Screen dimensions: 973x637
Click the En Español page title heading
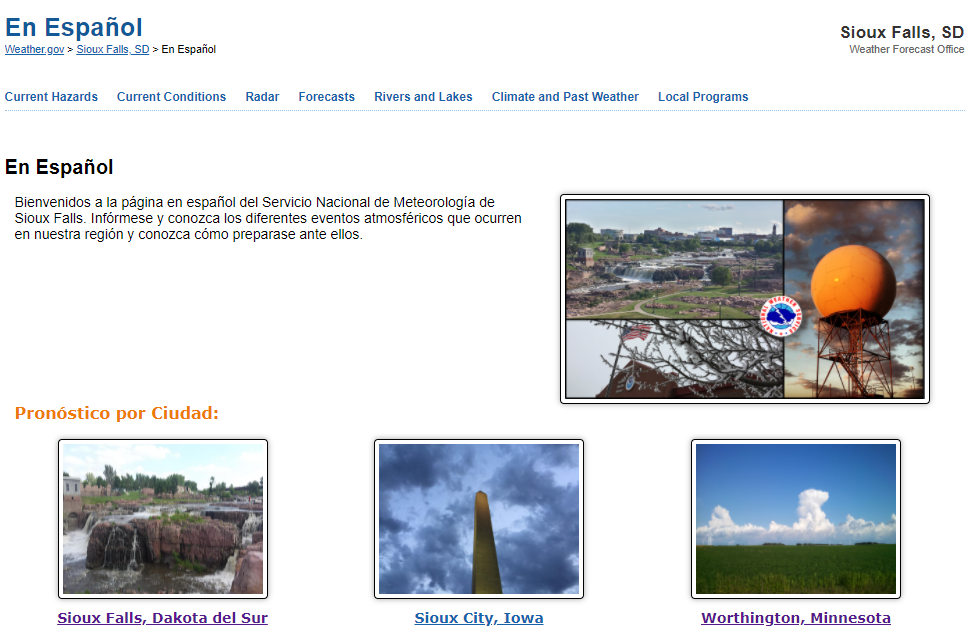[x=74, y=27]
